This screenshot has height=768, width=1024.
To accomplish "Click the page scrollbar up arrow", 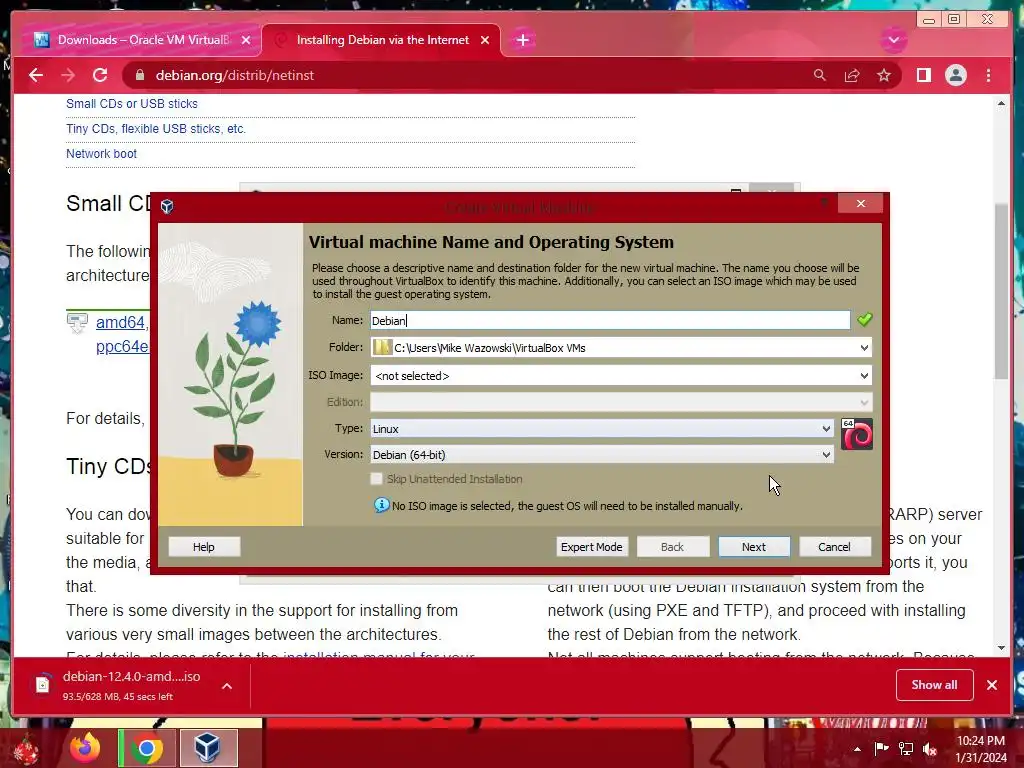I will (1002, 104).
